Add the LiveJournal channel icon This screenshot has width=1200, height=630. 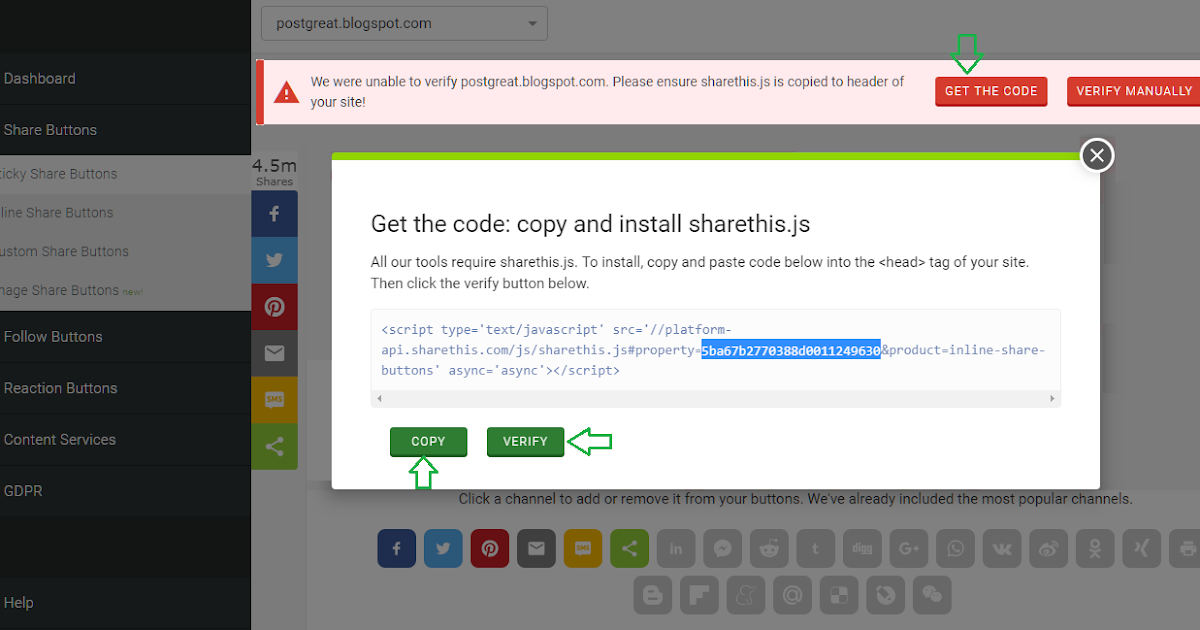tap(885, 595)
